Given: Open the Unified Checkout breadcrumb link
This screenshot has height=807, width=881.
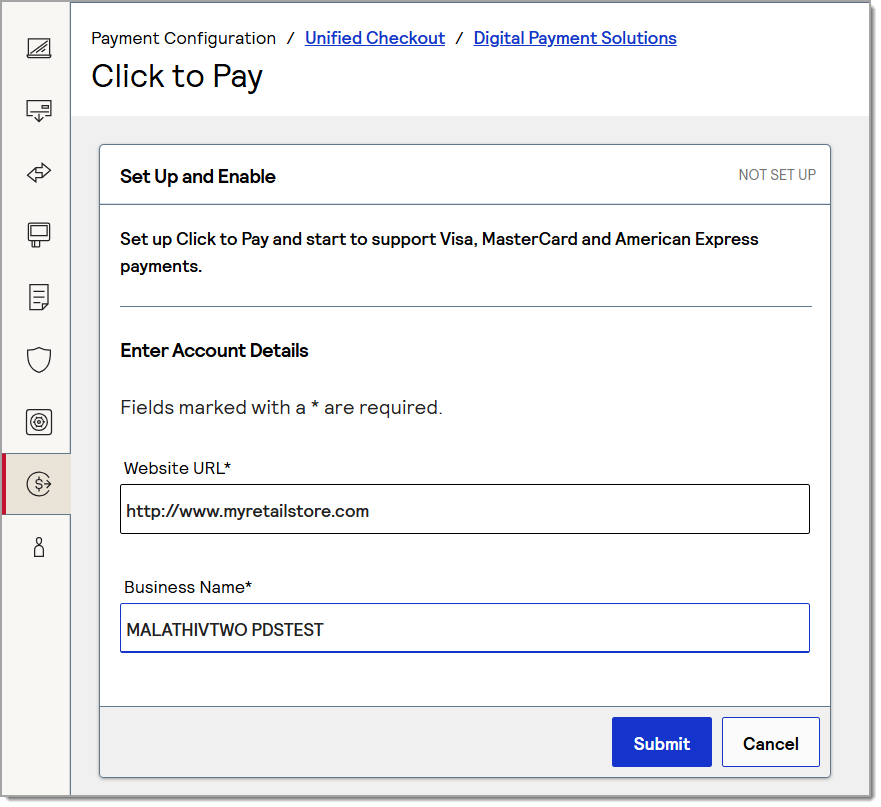Looking at the screenshot, I should pos(374,38).
